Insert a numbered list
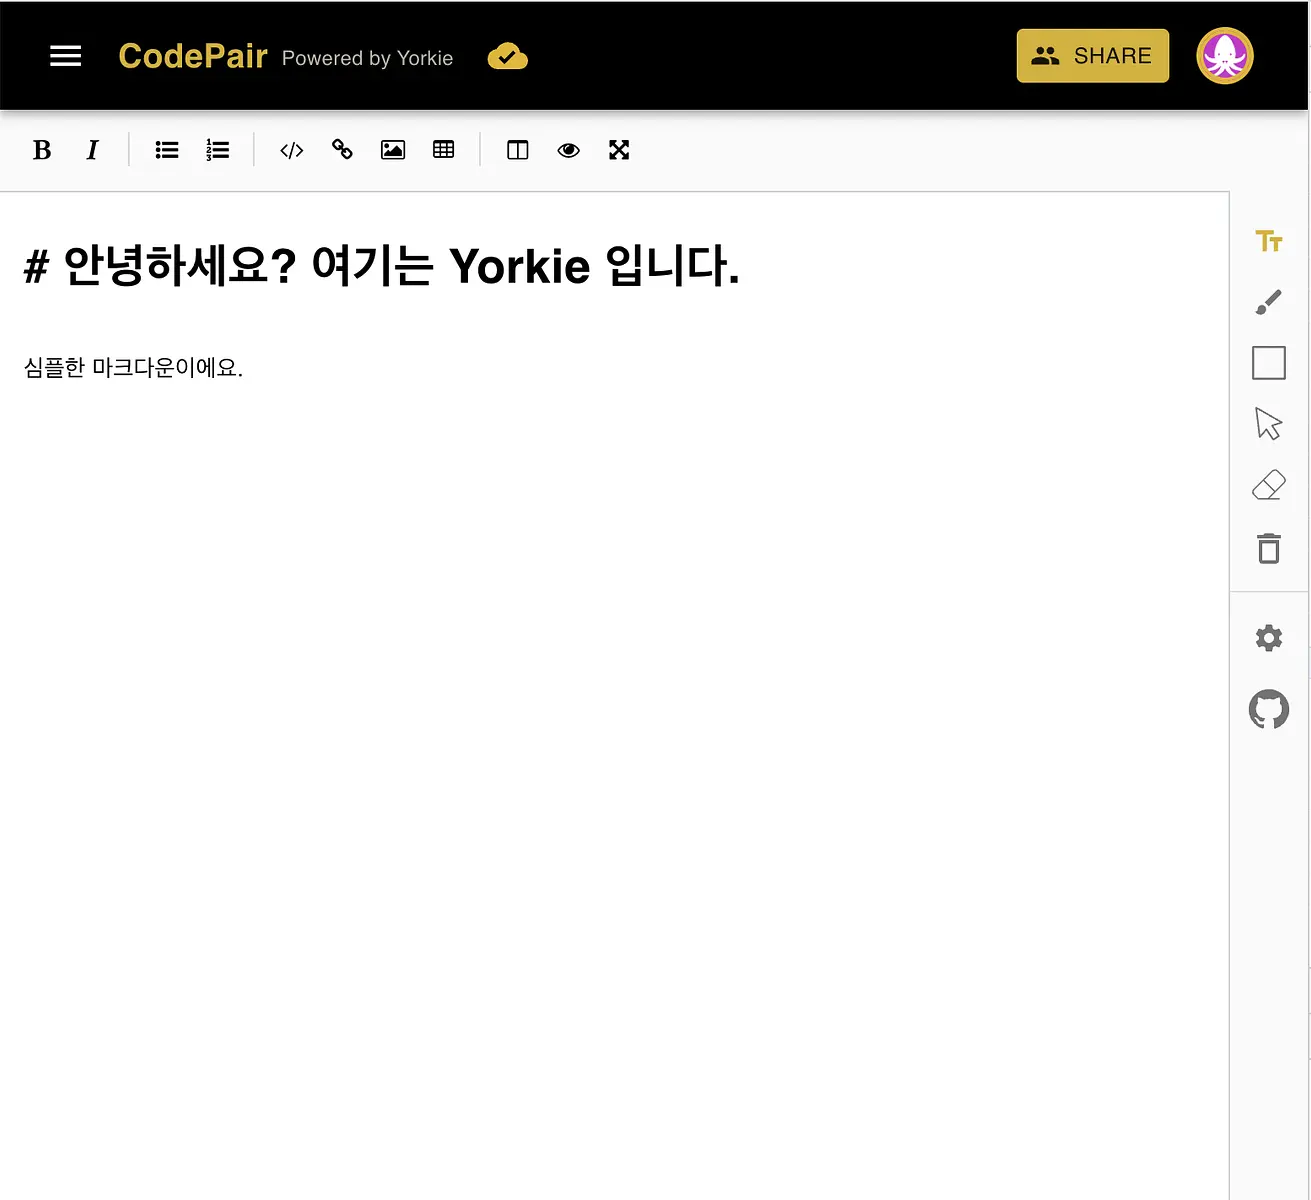The width and height of the screenshot is (1311, 1200). [217, 150]
